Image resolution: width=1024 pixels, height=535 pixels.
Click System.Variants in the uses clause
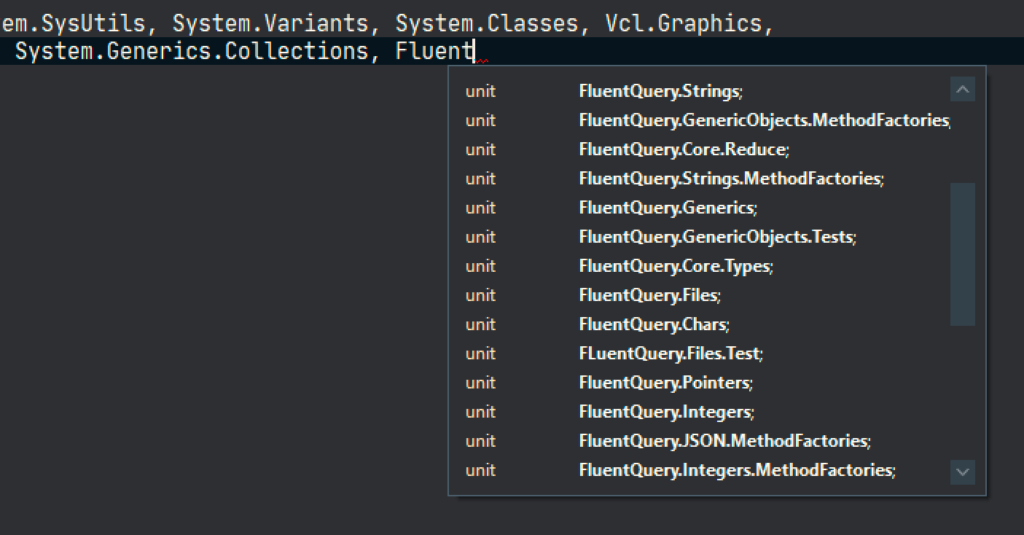(270, 24)
